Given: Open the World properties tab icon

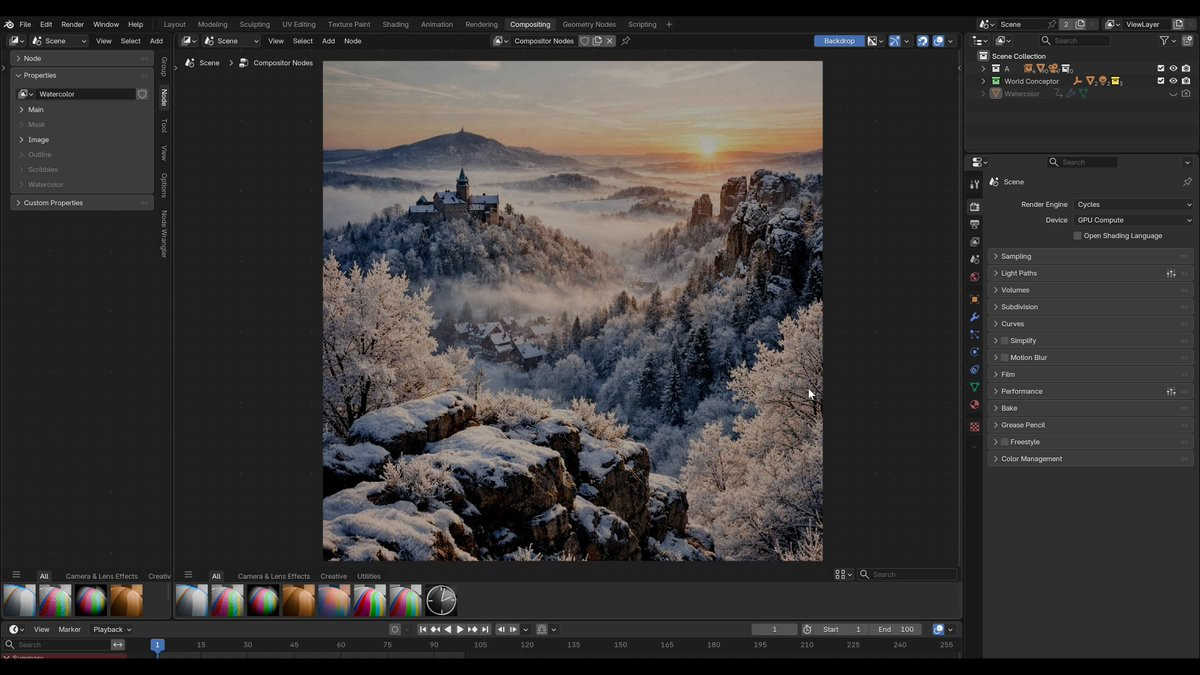Looking at the screenshot, I should 975,277.
